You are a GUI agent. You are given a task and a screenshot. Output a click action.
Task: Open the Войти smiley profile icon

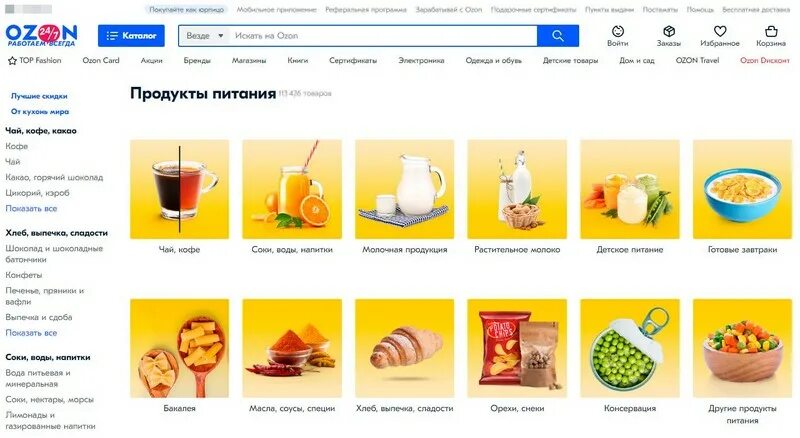[x=617, y=32]
